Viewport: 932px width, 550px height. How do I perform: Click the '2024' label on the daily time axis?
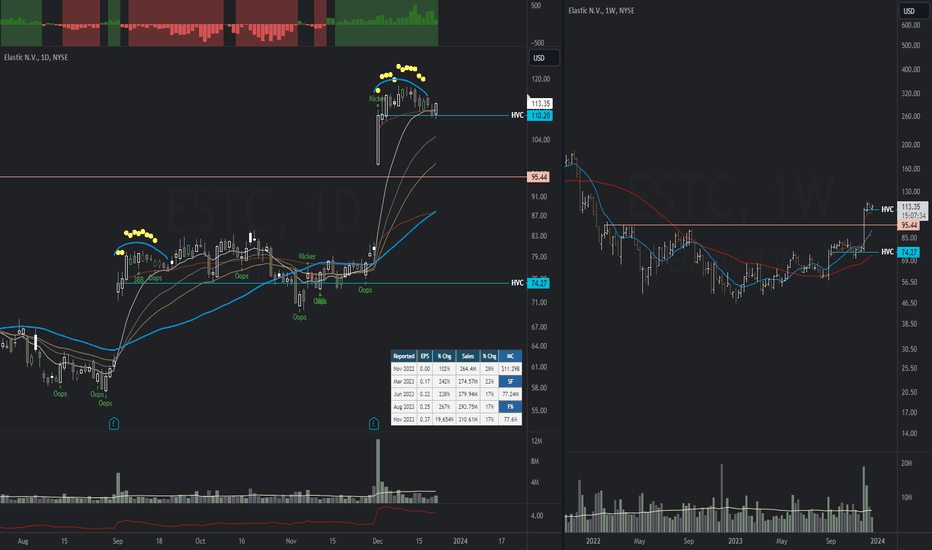pyautogui.click(x=460, y=541)
